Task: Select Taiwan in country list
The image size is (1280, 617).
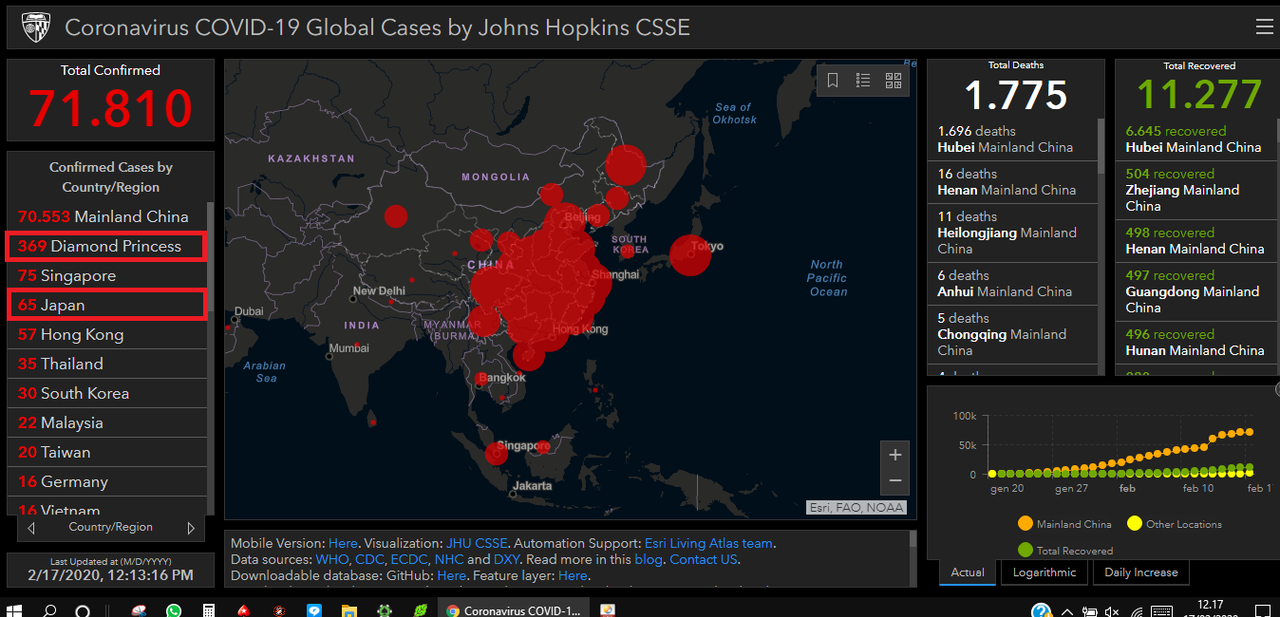Action: 107,452
